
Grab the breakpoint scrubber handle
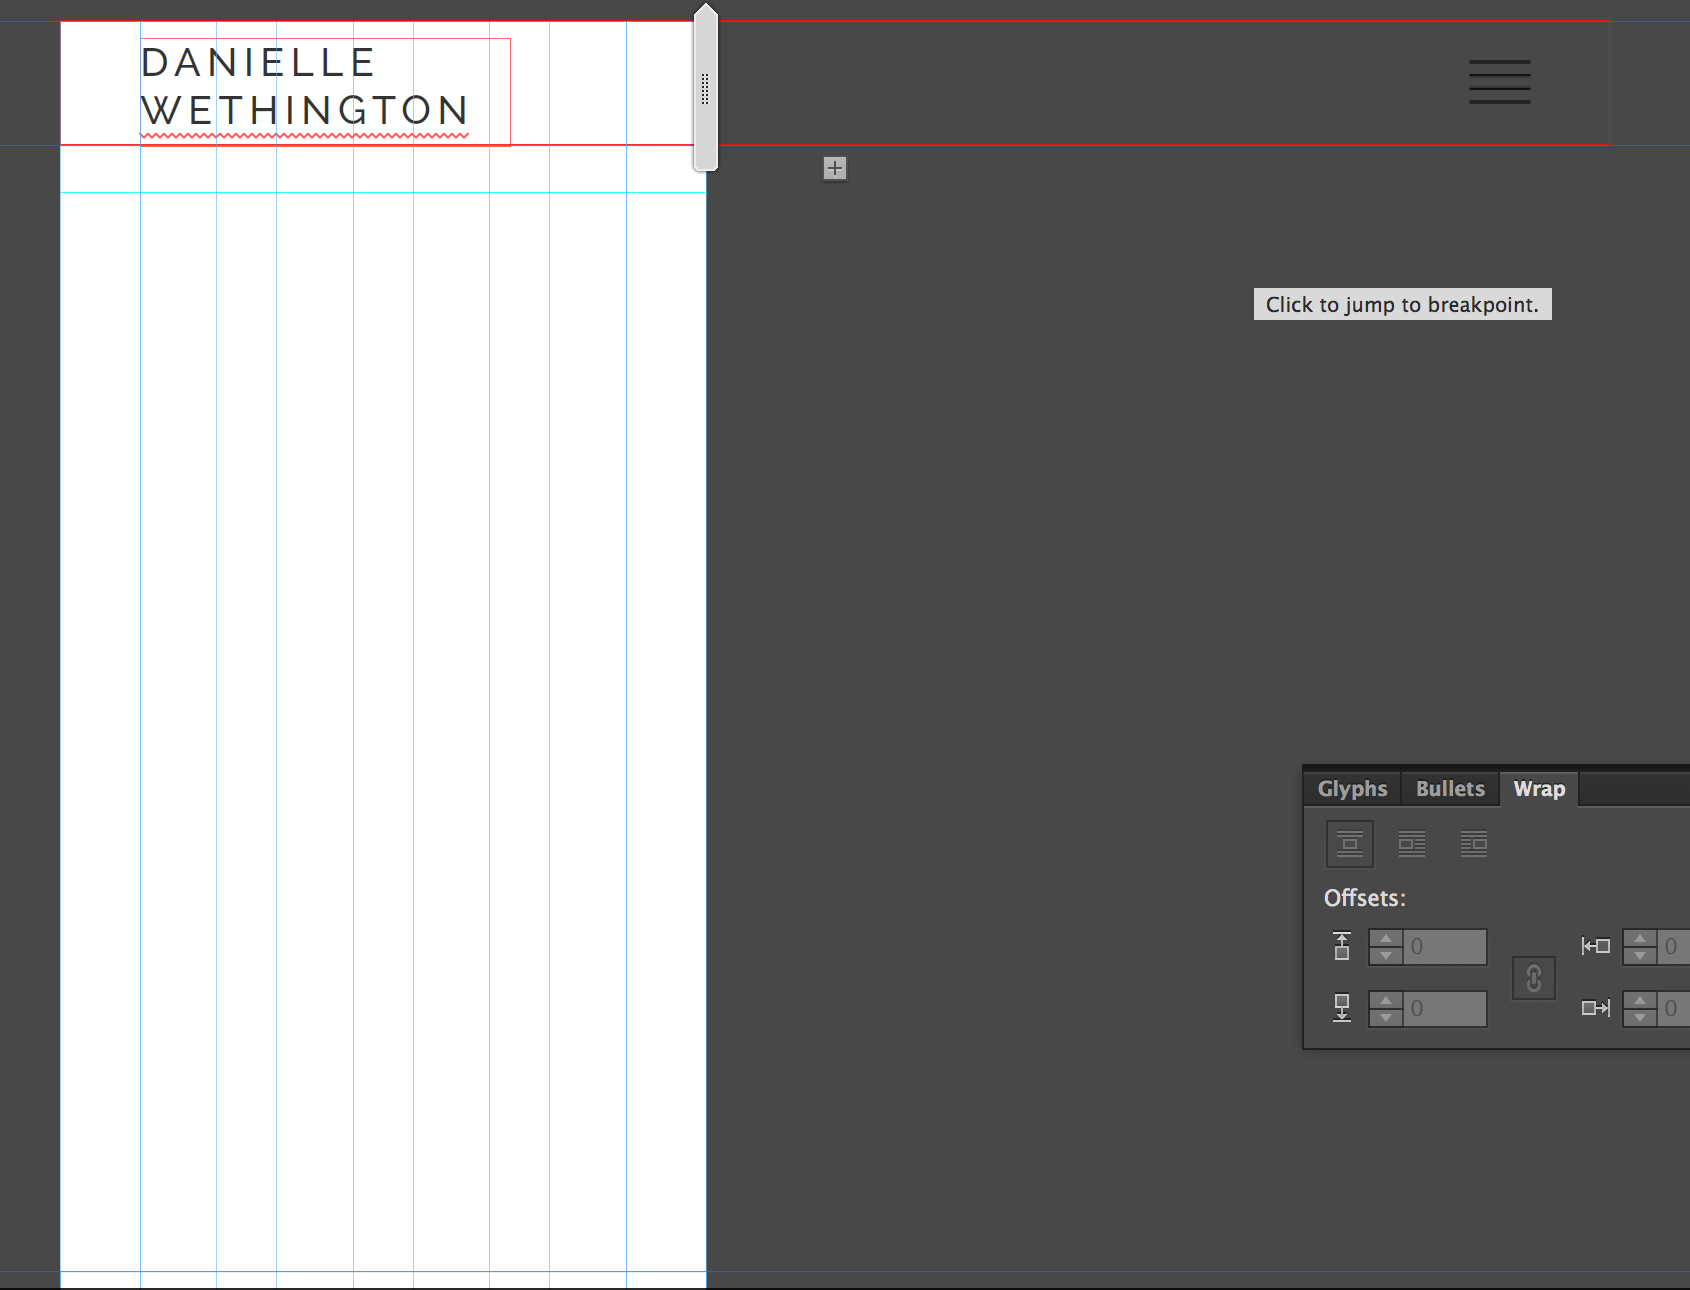[x=705, y=88]
